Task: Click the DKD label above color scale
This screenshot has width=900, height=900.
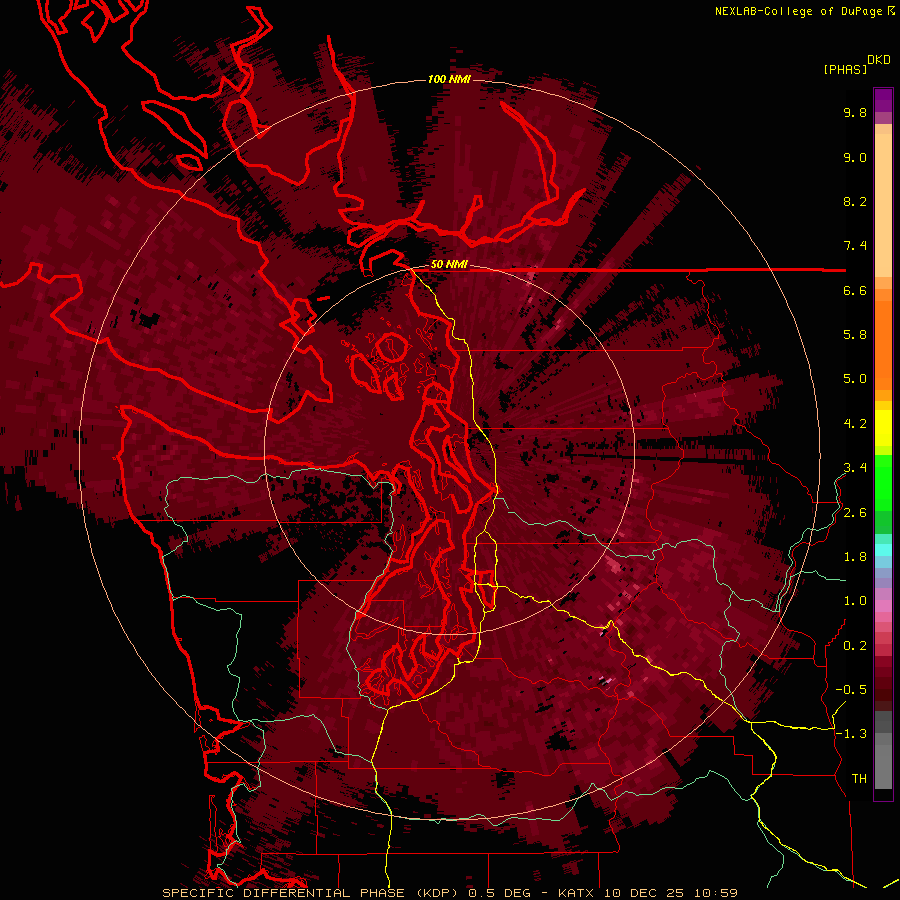Action: click(879, 60)
